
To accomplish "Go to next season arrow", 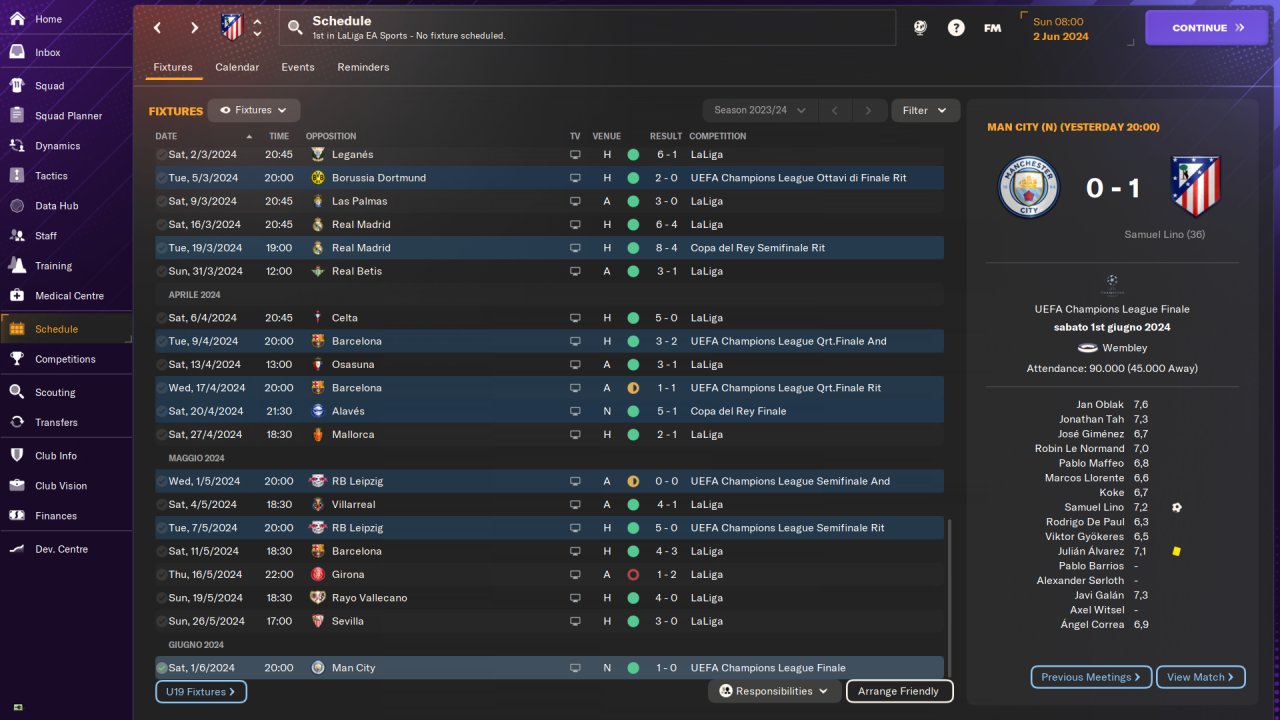I will pyautogui.click(x=869, y=110).
